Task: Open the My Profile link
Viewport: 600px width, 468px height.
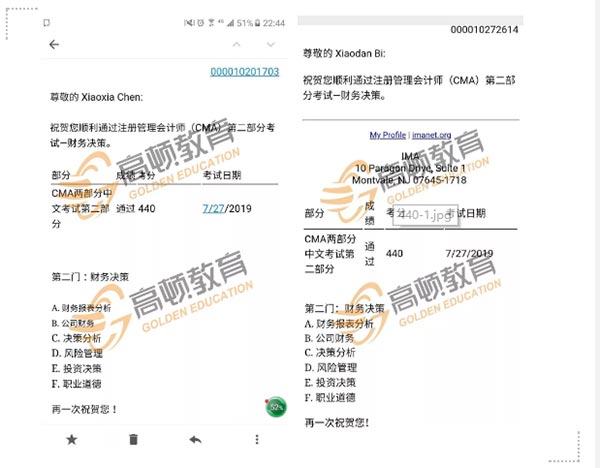Action: 387,135
